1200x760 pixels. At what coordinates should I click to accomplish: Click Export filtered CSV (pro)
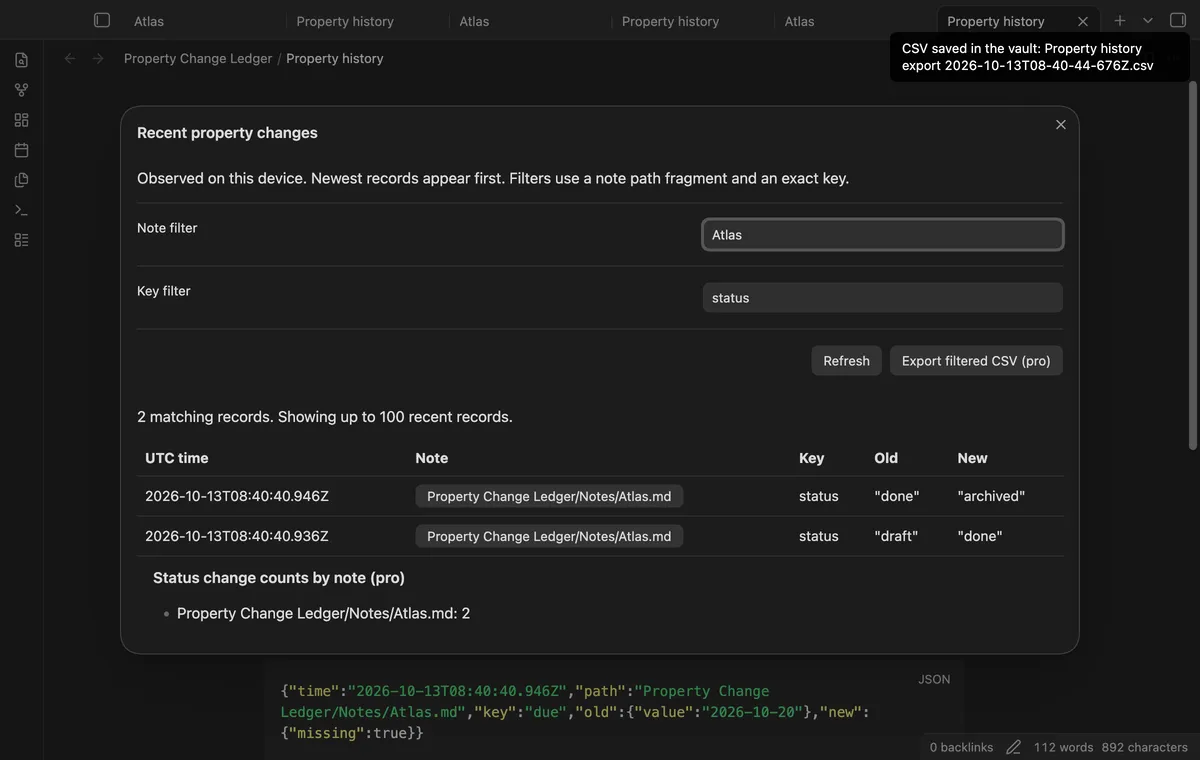(976, 361)
